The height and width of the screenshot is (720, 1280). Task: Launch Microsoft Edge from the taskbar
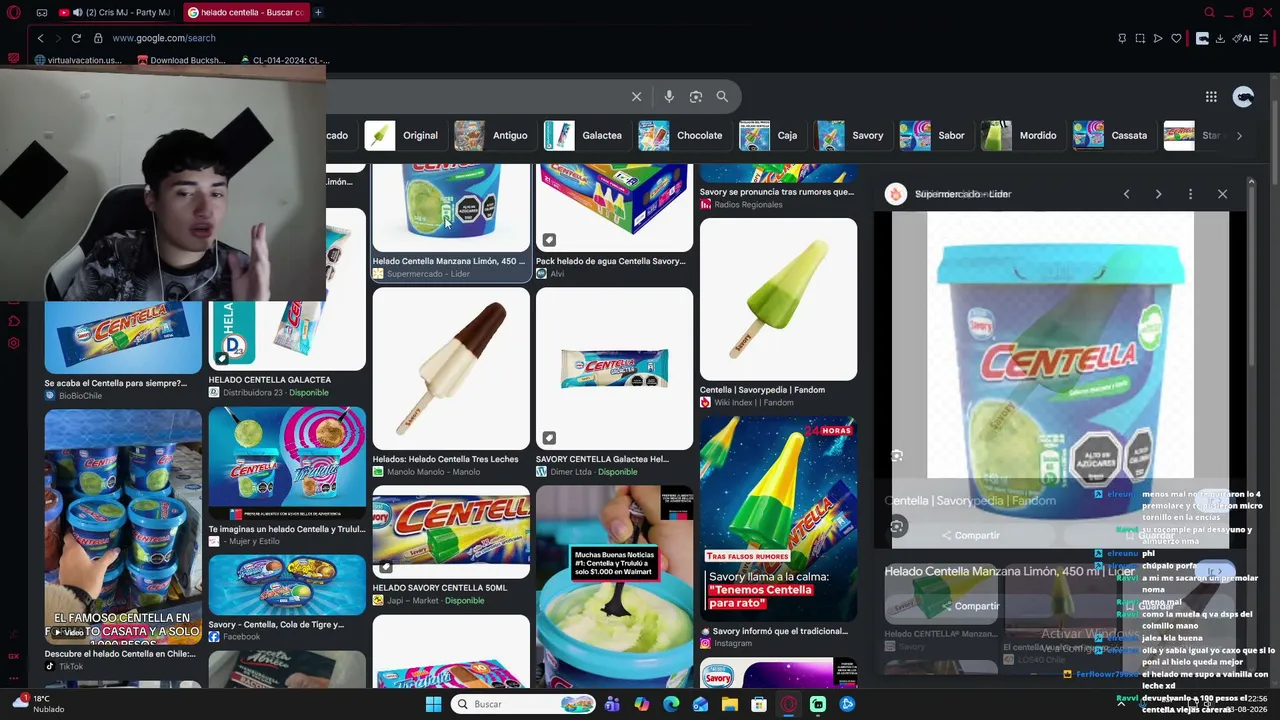pyautogui.click(x=671, y=704)
